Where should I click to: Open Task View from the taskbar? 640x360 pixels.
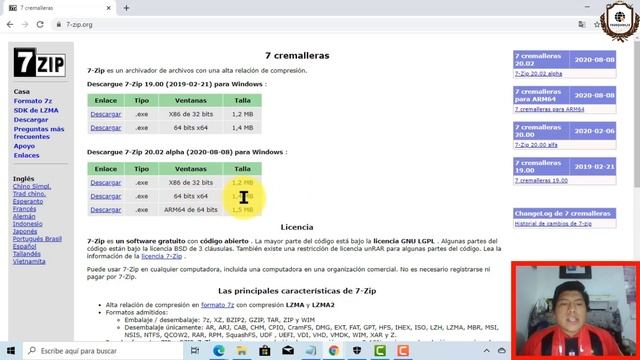[195, 351]
